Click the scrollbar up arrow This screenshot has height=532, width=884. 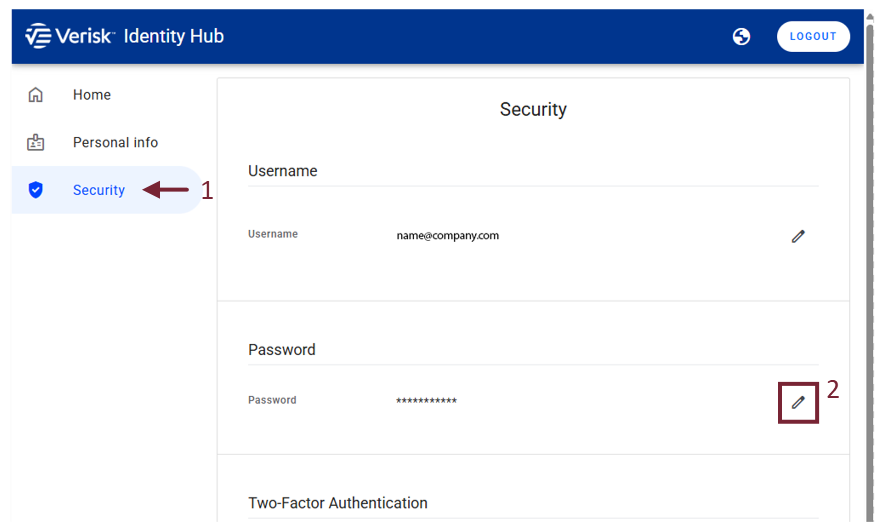pos(870,17)
